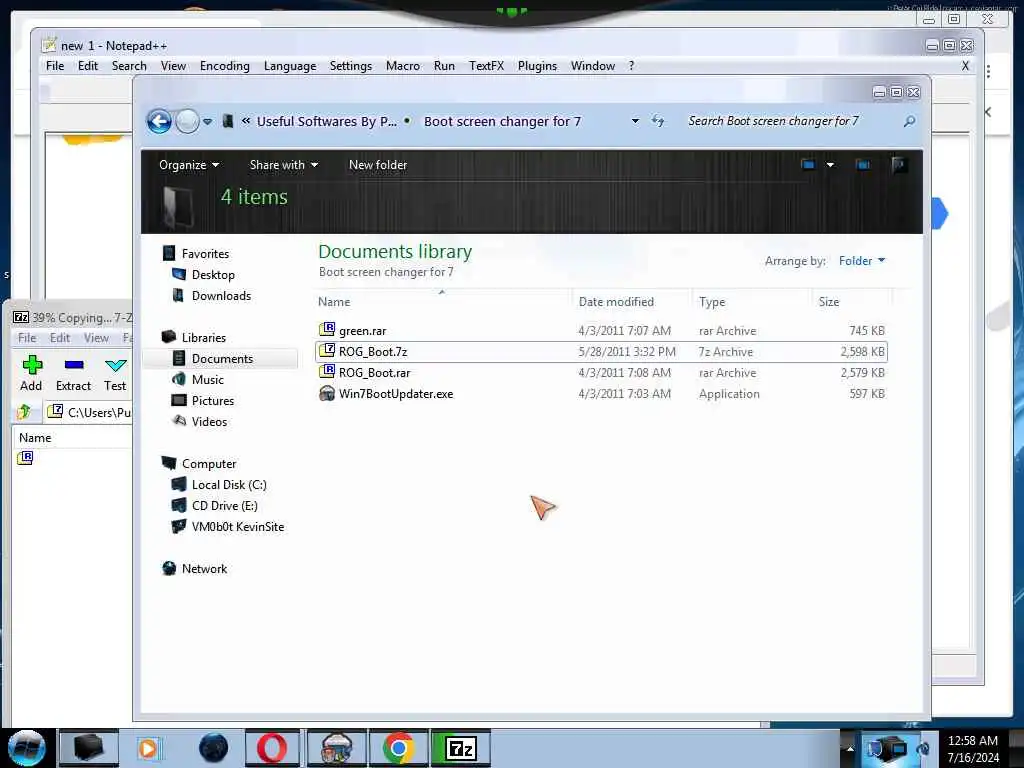The width and height of the screenshot is (1024, 768).
Task: Click Network in navigation pane
Action: 204,569
